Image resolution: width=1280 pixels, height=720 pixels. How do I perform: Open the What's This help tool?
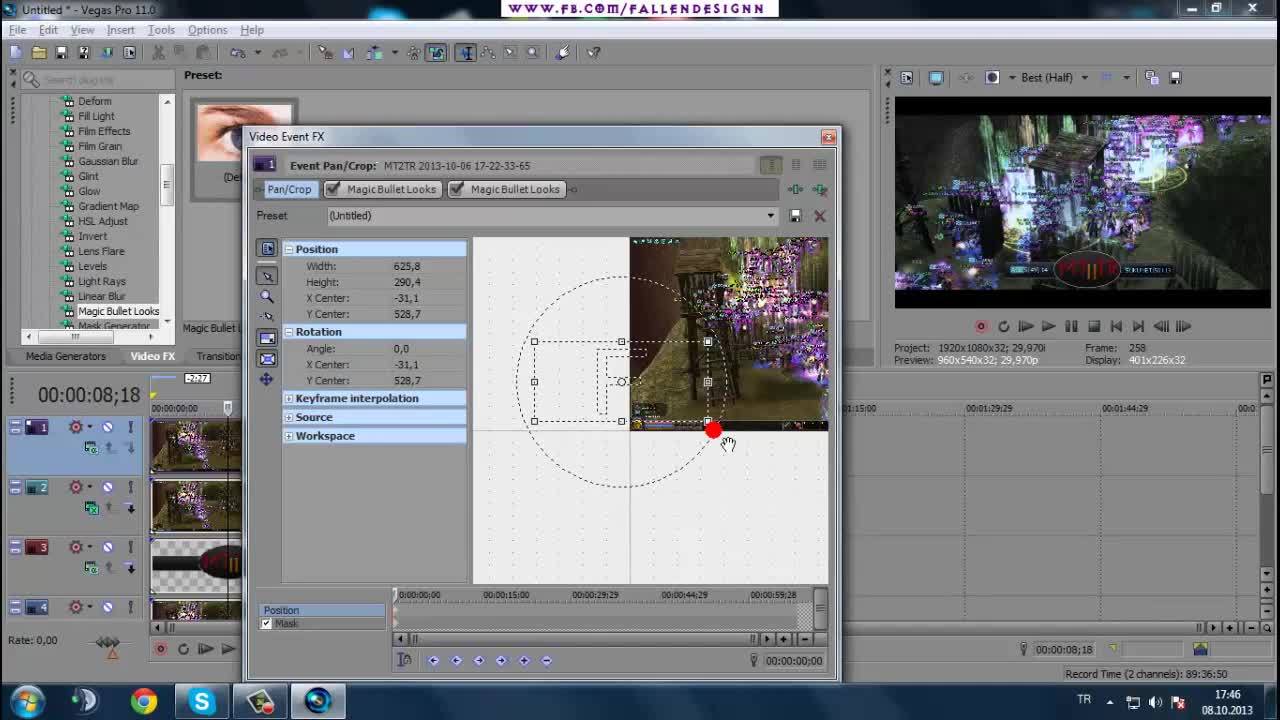(x=594, y=53)
